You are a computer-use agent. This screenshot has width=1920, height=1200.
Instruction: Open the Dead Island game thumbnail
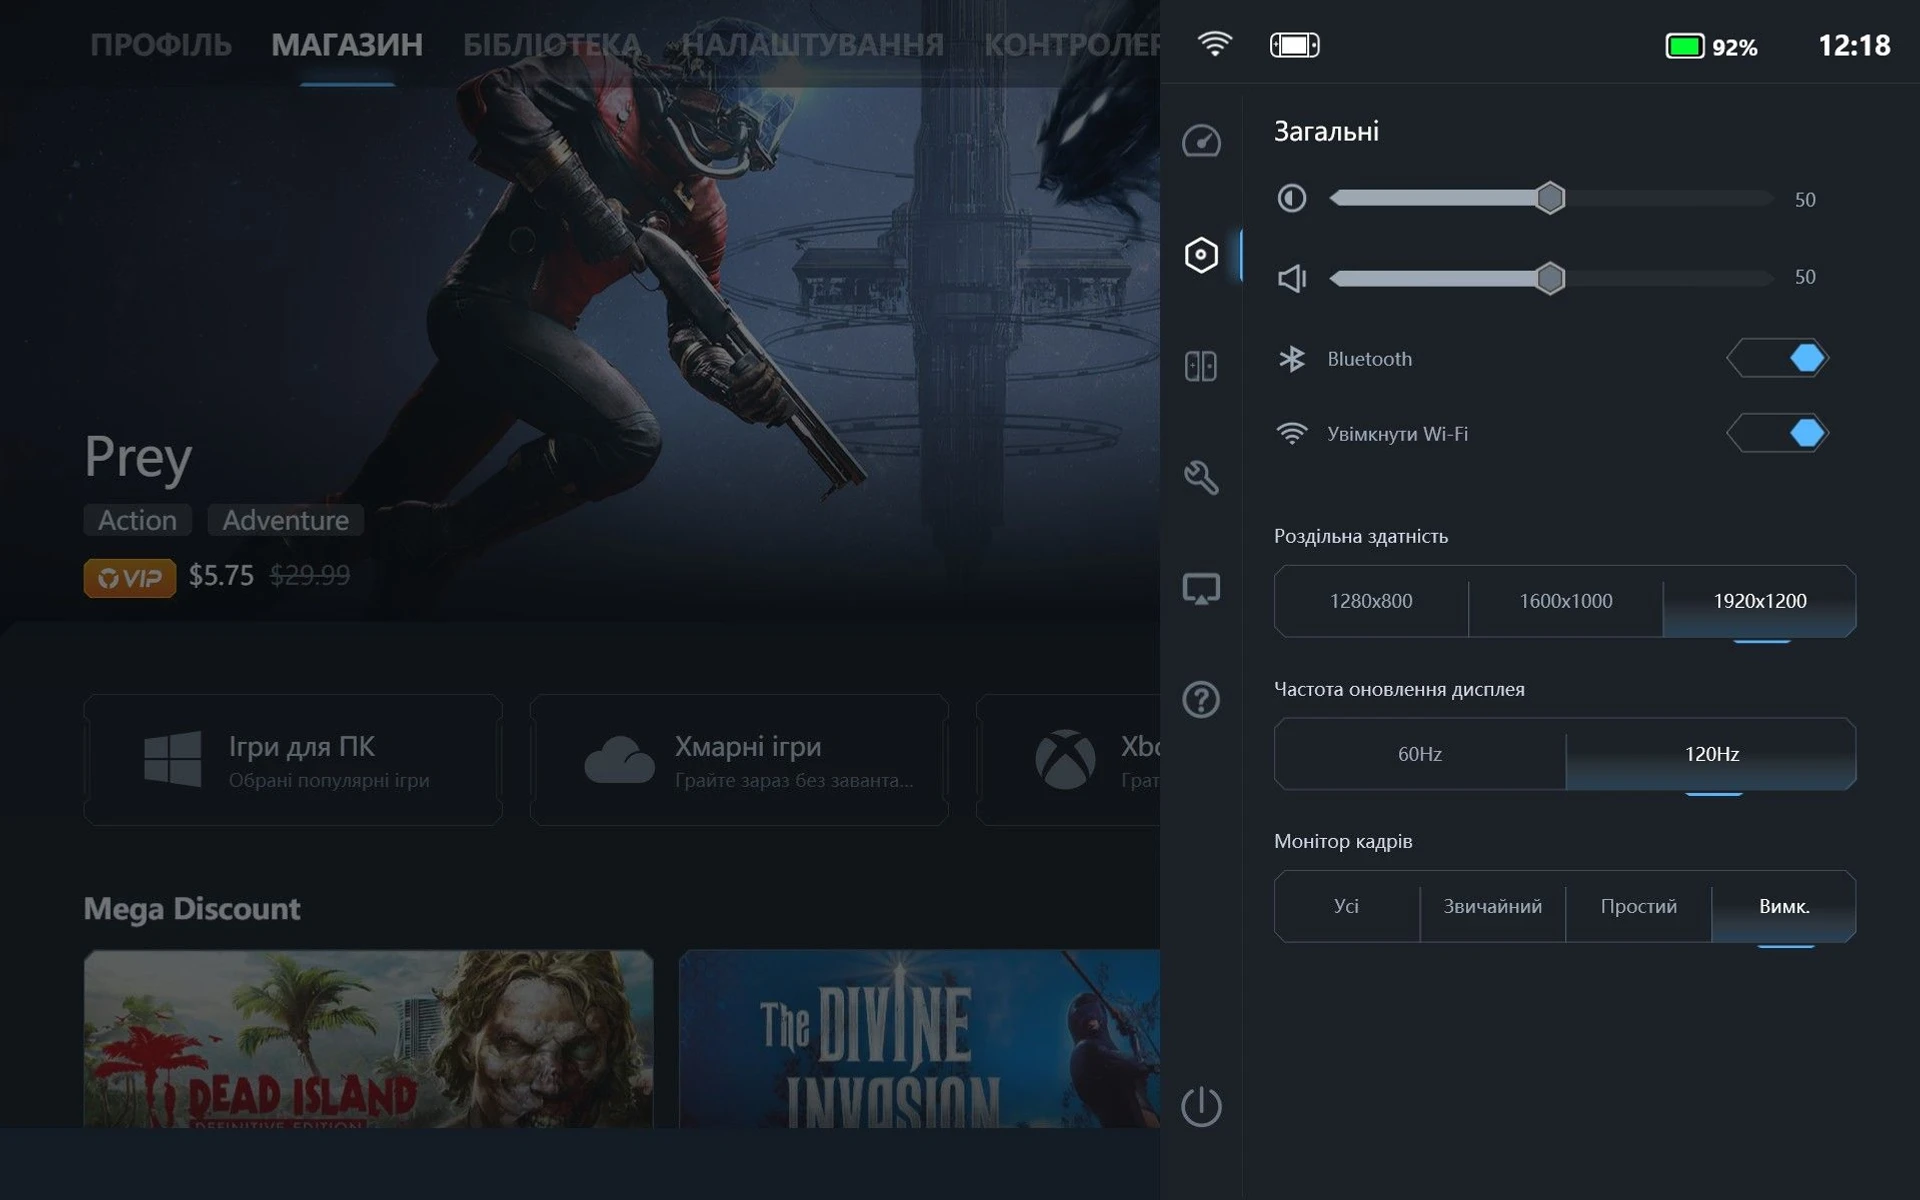pos(368,1039)
